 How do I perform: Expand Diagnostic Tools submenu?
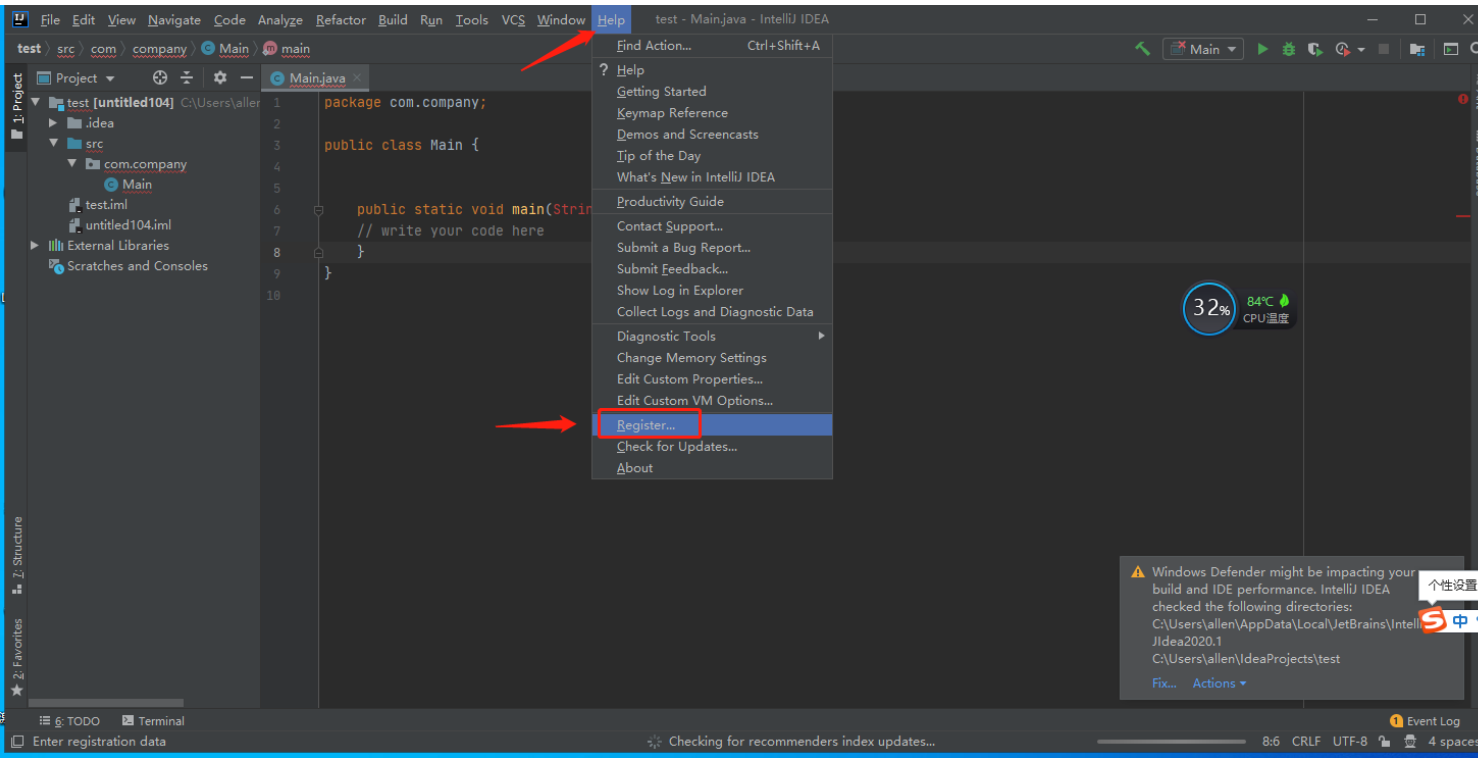click(x=712, y=336)
